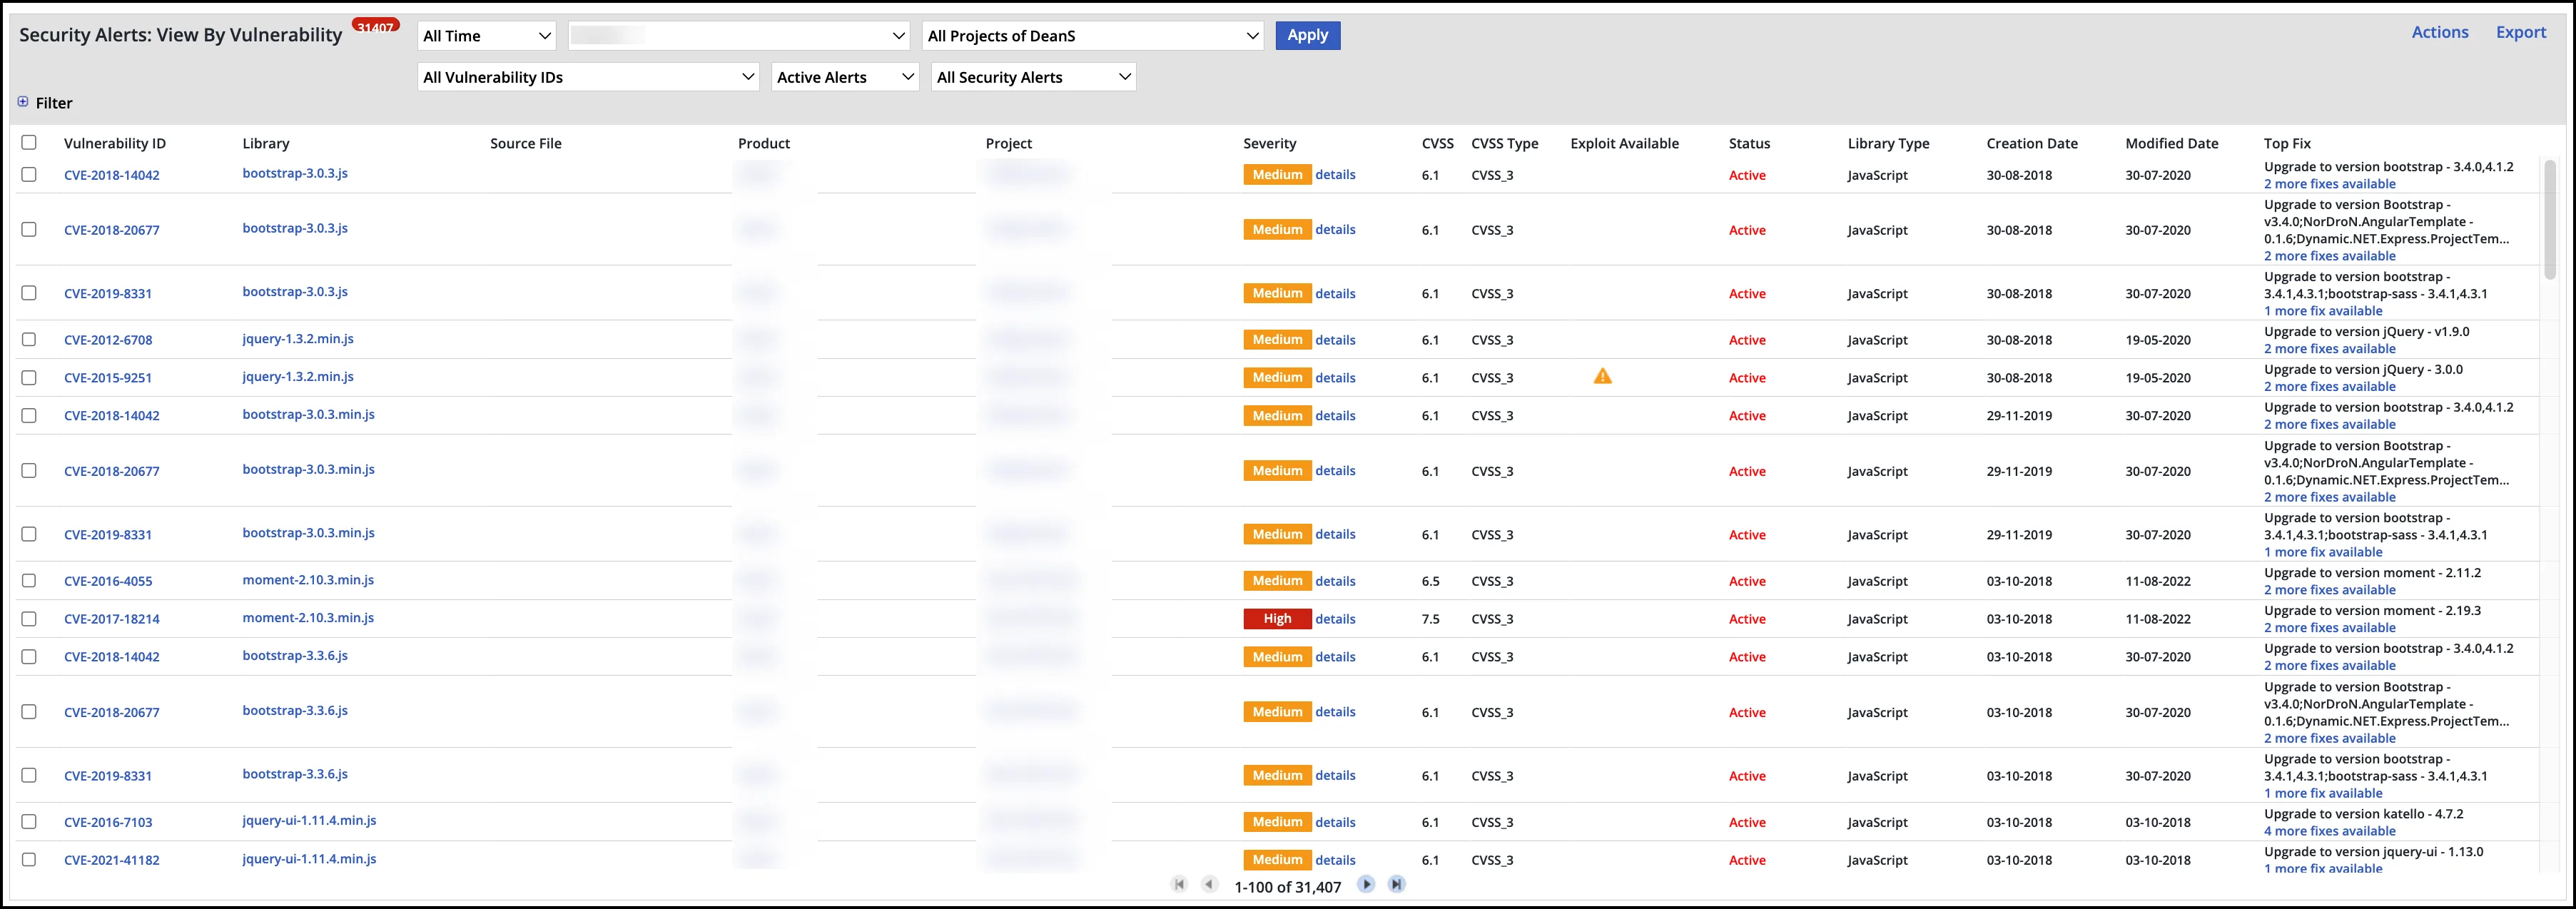Viewport: 2576px width, 909px height.
Task: Jump to the last page of results
Action: 1396,885
